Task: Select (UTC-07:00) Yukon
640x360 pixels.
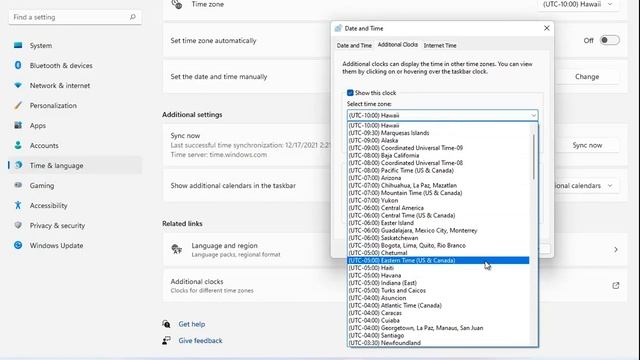Action: coord(438,200)
